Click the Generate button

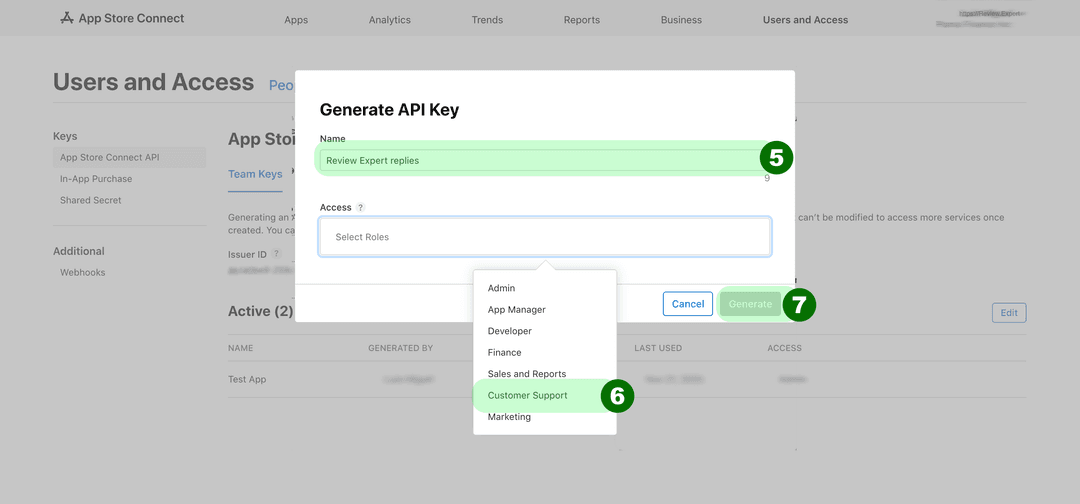coord(751,304)
